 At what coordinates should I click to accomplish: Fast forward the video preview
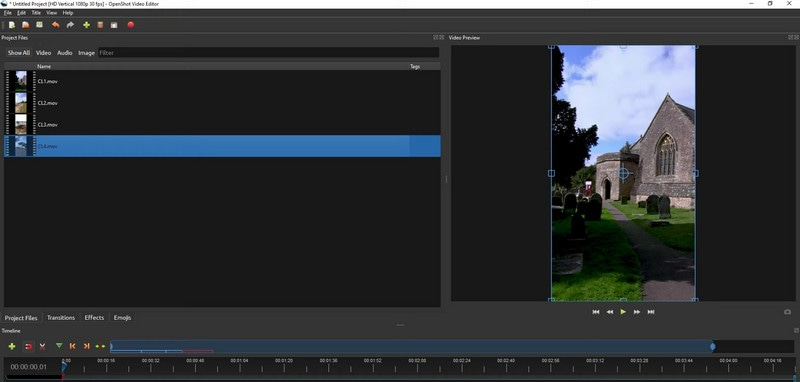[637, 312]
